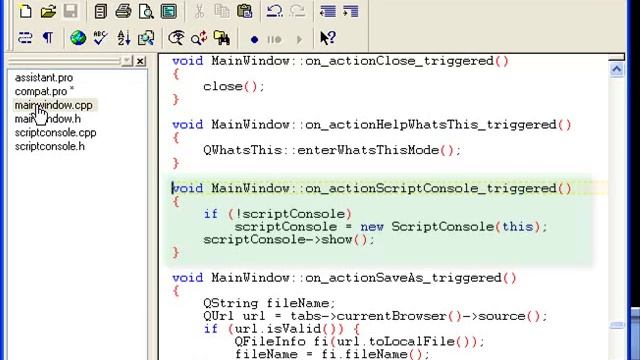Print the document with the printer icon
The width and height of the screenshot is (640, 360).
pyautogui.click(x=123, y=11)
